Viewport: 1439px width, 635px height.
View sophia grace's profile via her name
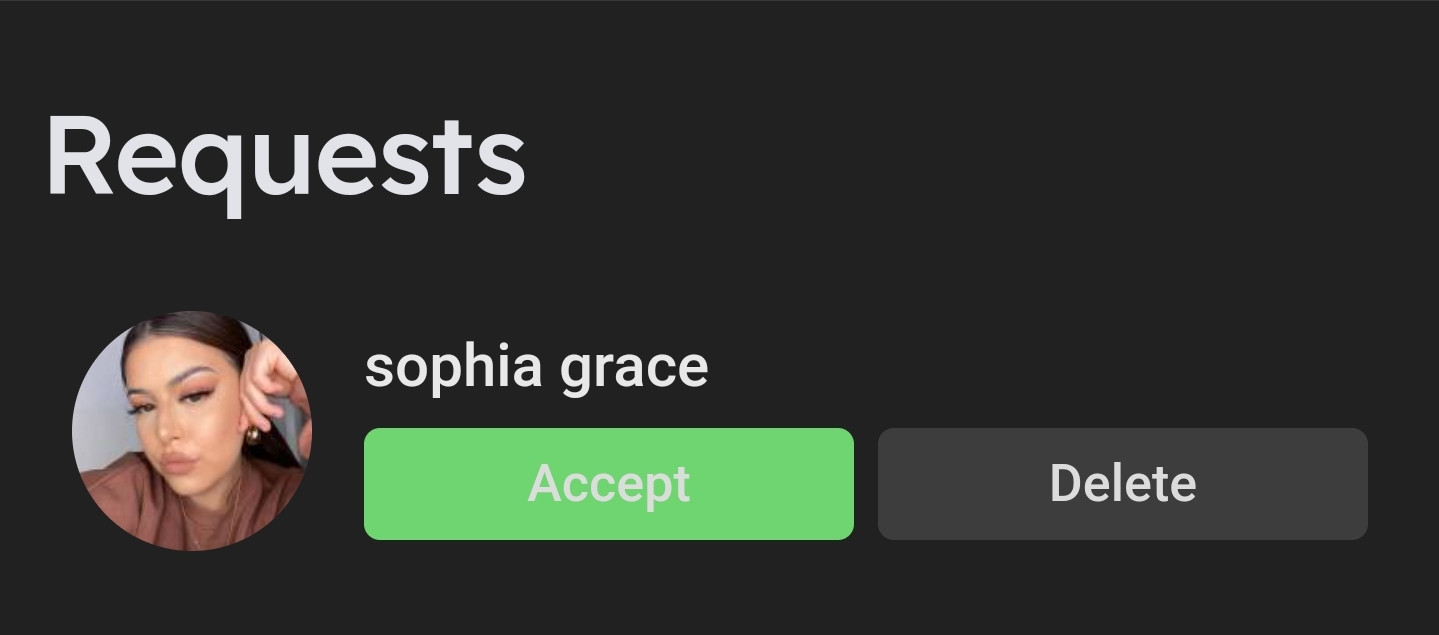pos(536,367)
